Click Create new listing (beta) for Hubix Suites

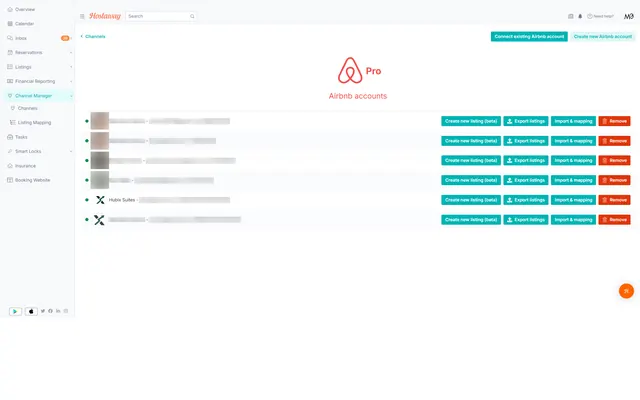(471, 200)
